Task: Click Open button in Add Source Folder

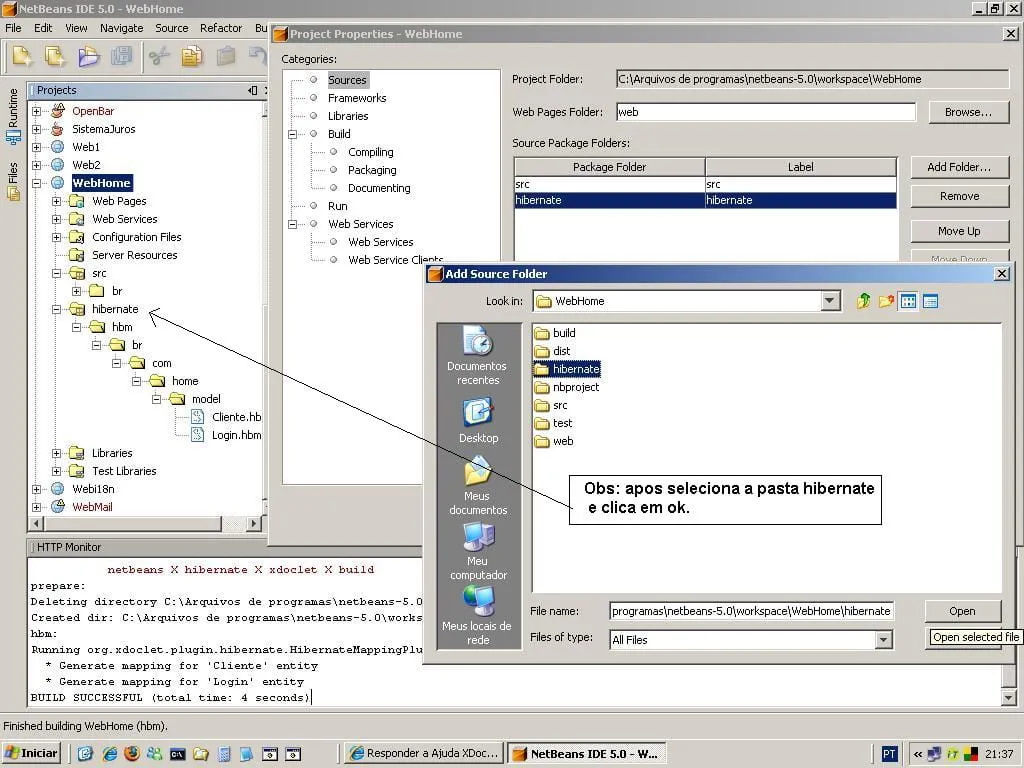Action: tap(963, 611)
